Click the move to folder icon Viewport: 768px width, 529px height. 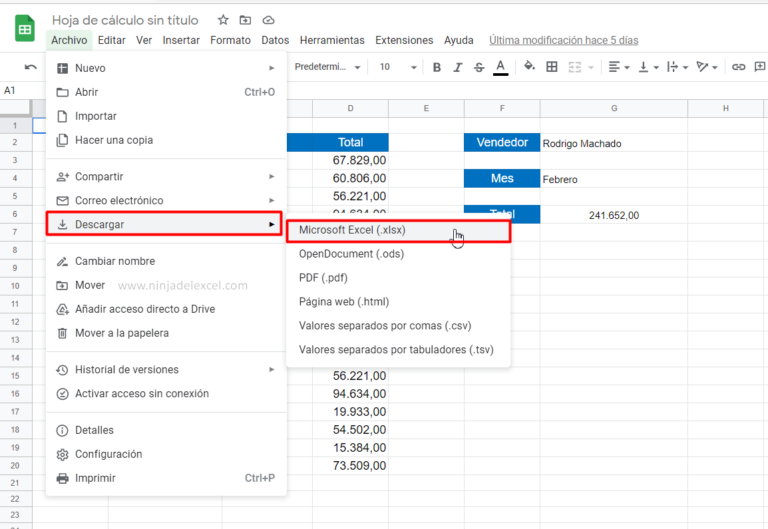click(x=245, y=20)
